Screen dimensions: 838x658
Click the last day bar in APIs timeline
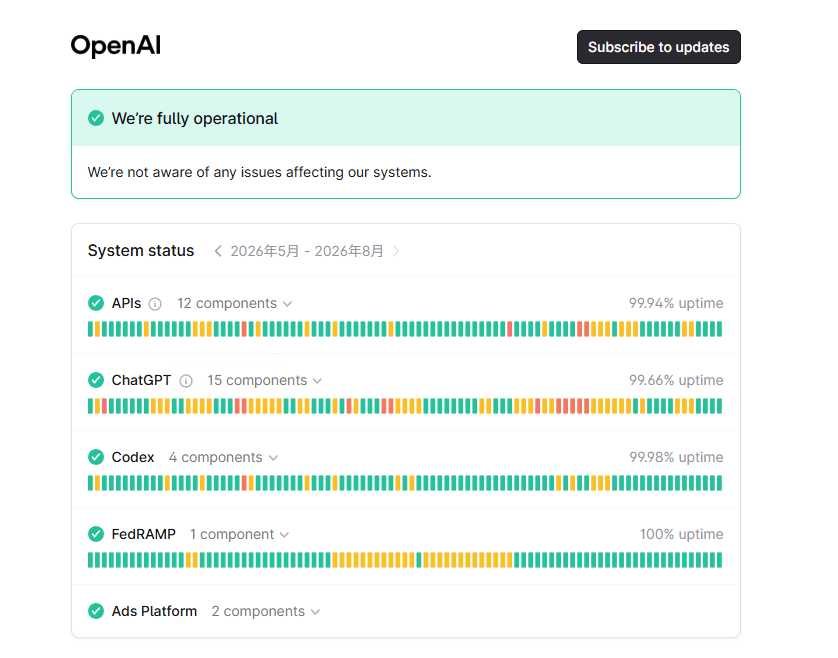click(719, 329)
